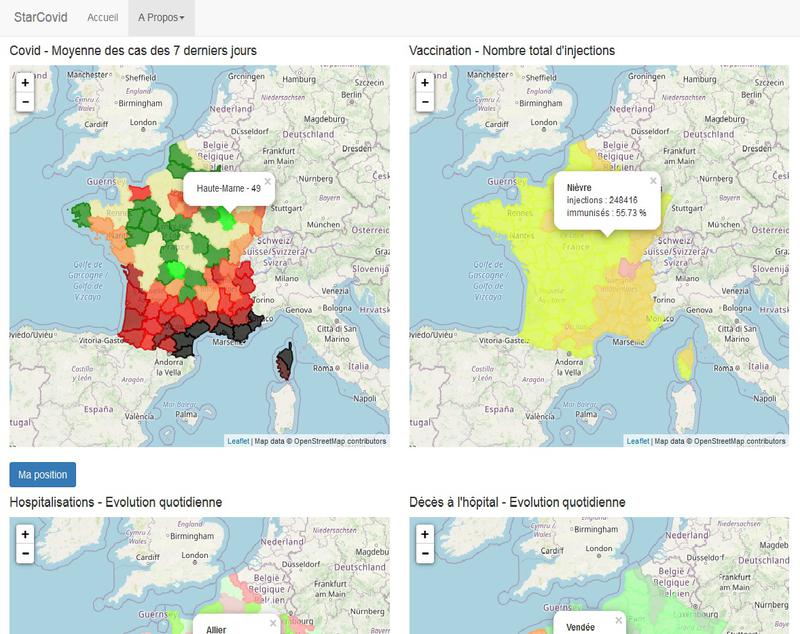Close the Allier popup
This screenshot has height=634, width=800.
(273, 623)
